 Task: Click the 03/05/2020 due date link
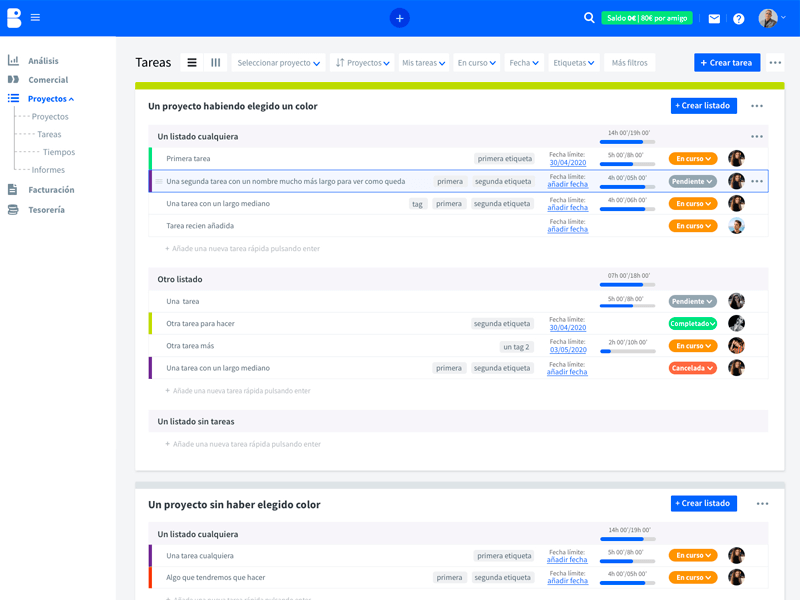[x=568, y=350]
